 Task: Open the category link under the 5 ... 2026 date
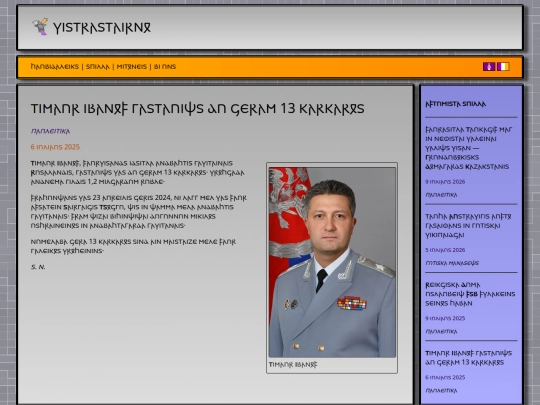(452, 263)
